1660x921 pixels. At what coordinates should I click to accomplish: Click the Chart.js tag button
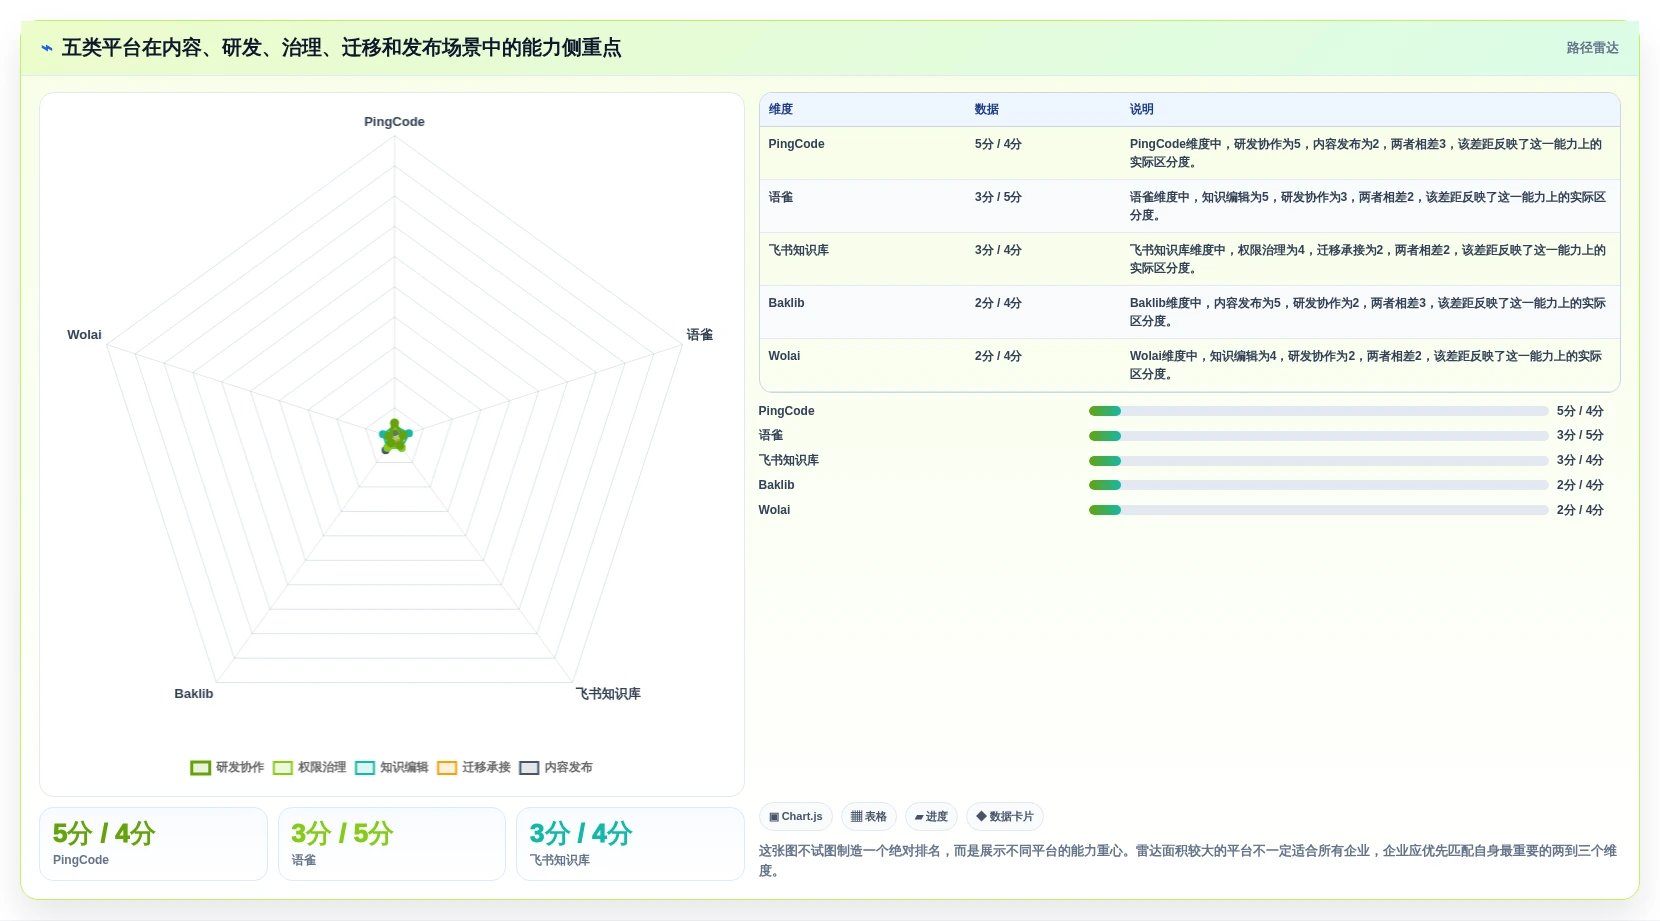[796, 817]
